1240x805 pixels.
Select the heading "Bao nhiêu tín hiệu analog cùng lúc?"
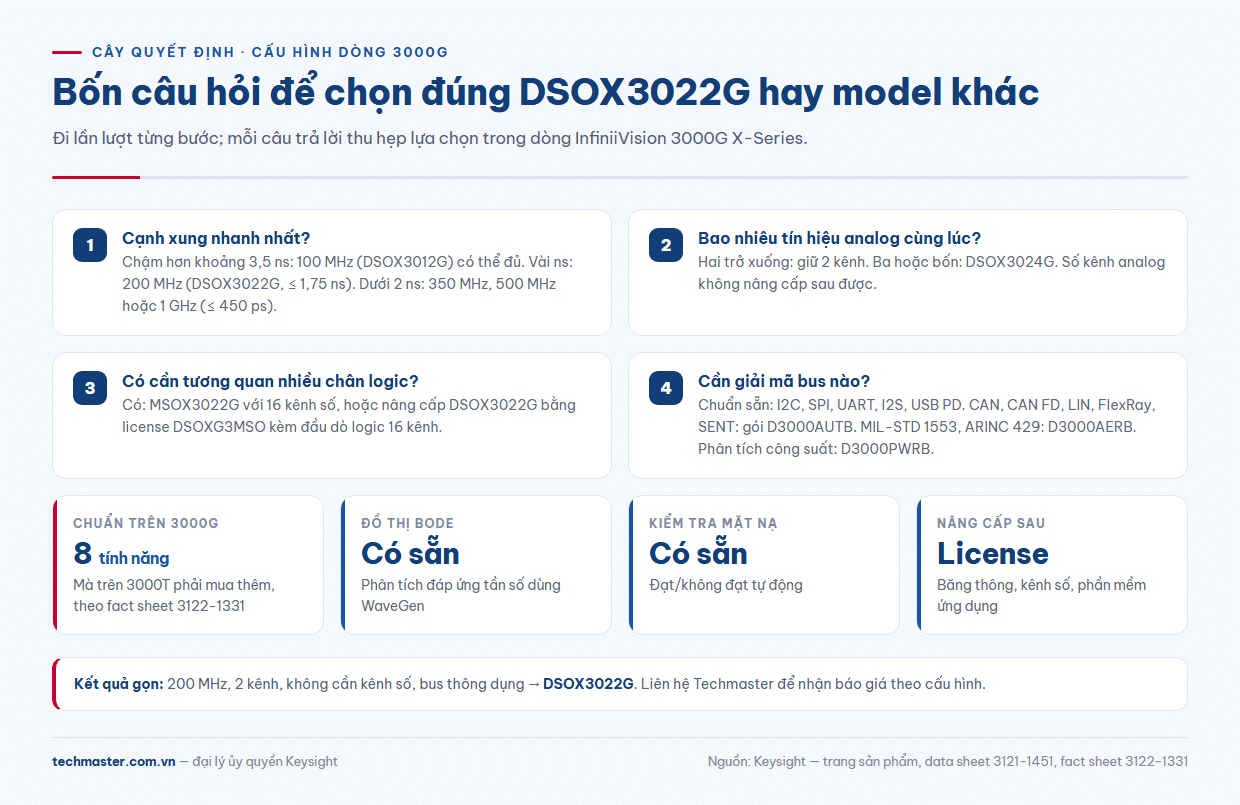pyautogui.click(x=839, y=238)
